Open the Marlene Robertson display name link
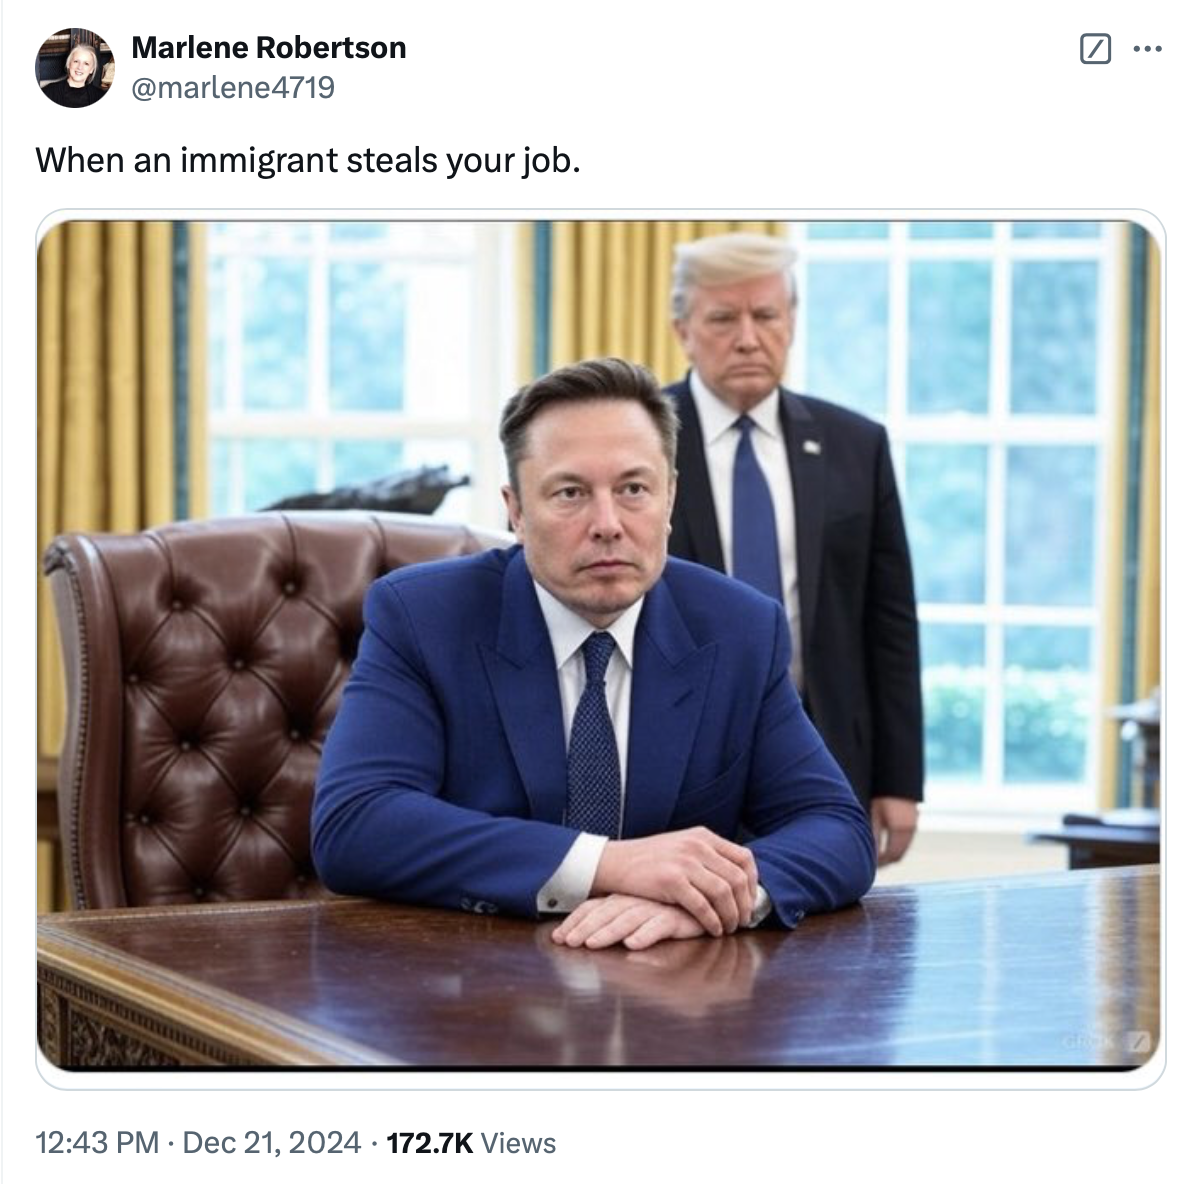The image size is (1194, 1184). click(269, 47)
